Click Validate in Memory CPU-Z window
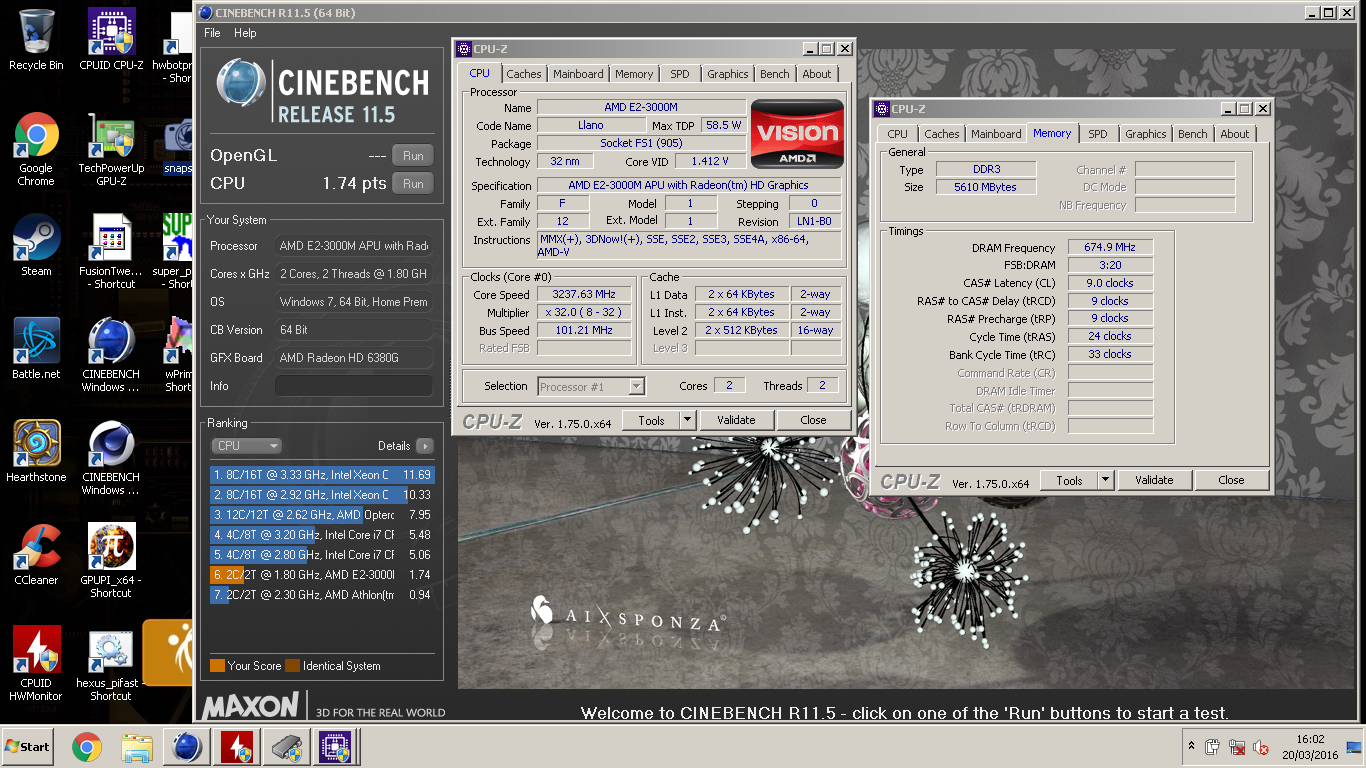Viewport: 1366px width, 768px height. [1154, 480]
